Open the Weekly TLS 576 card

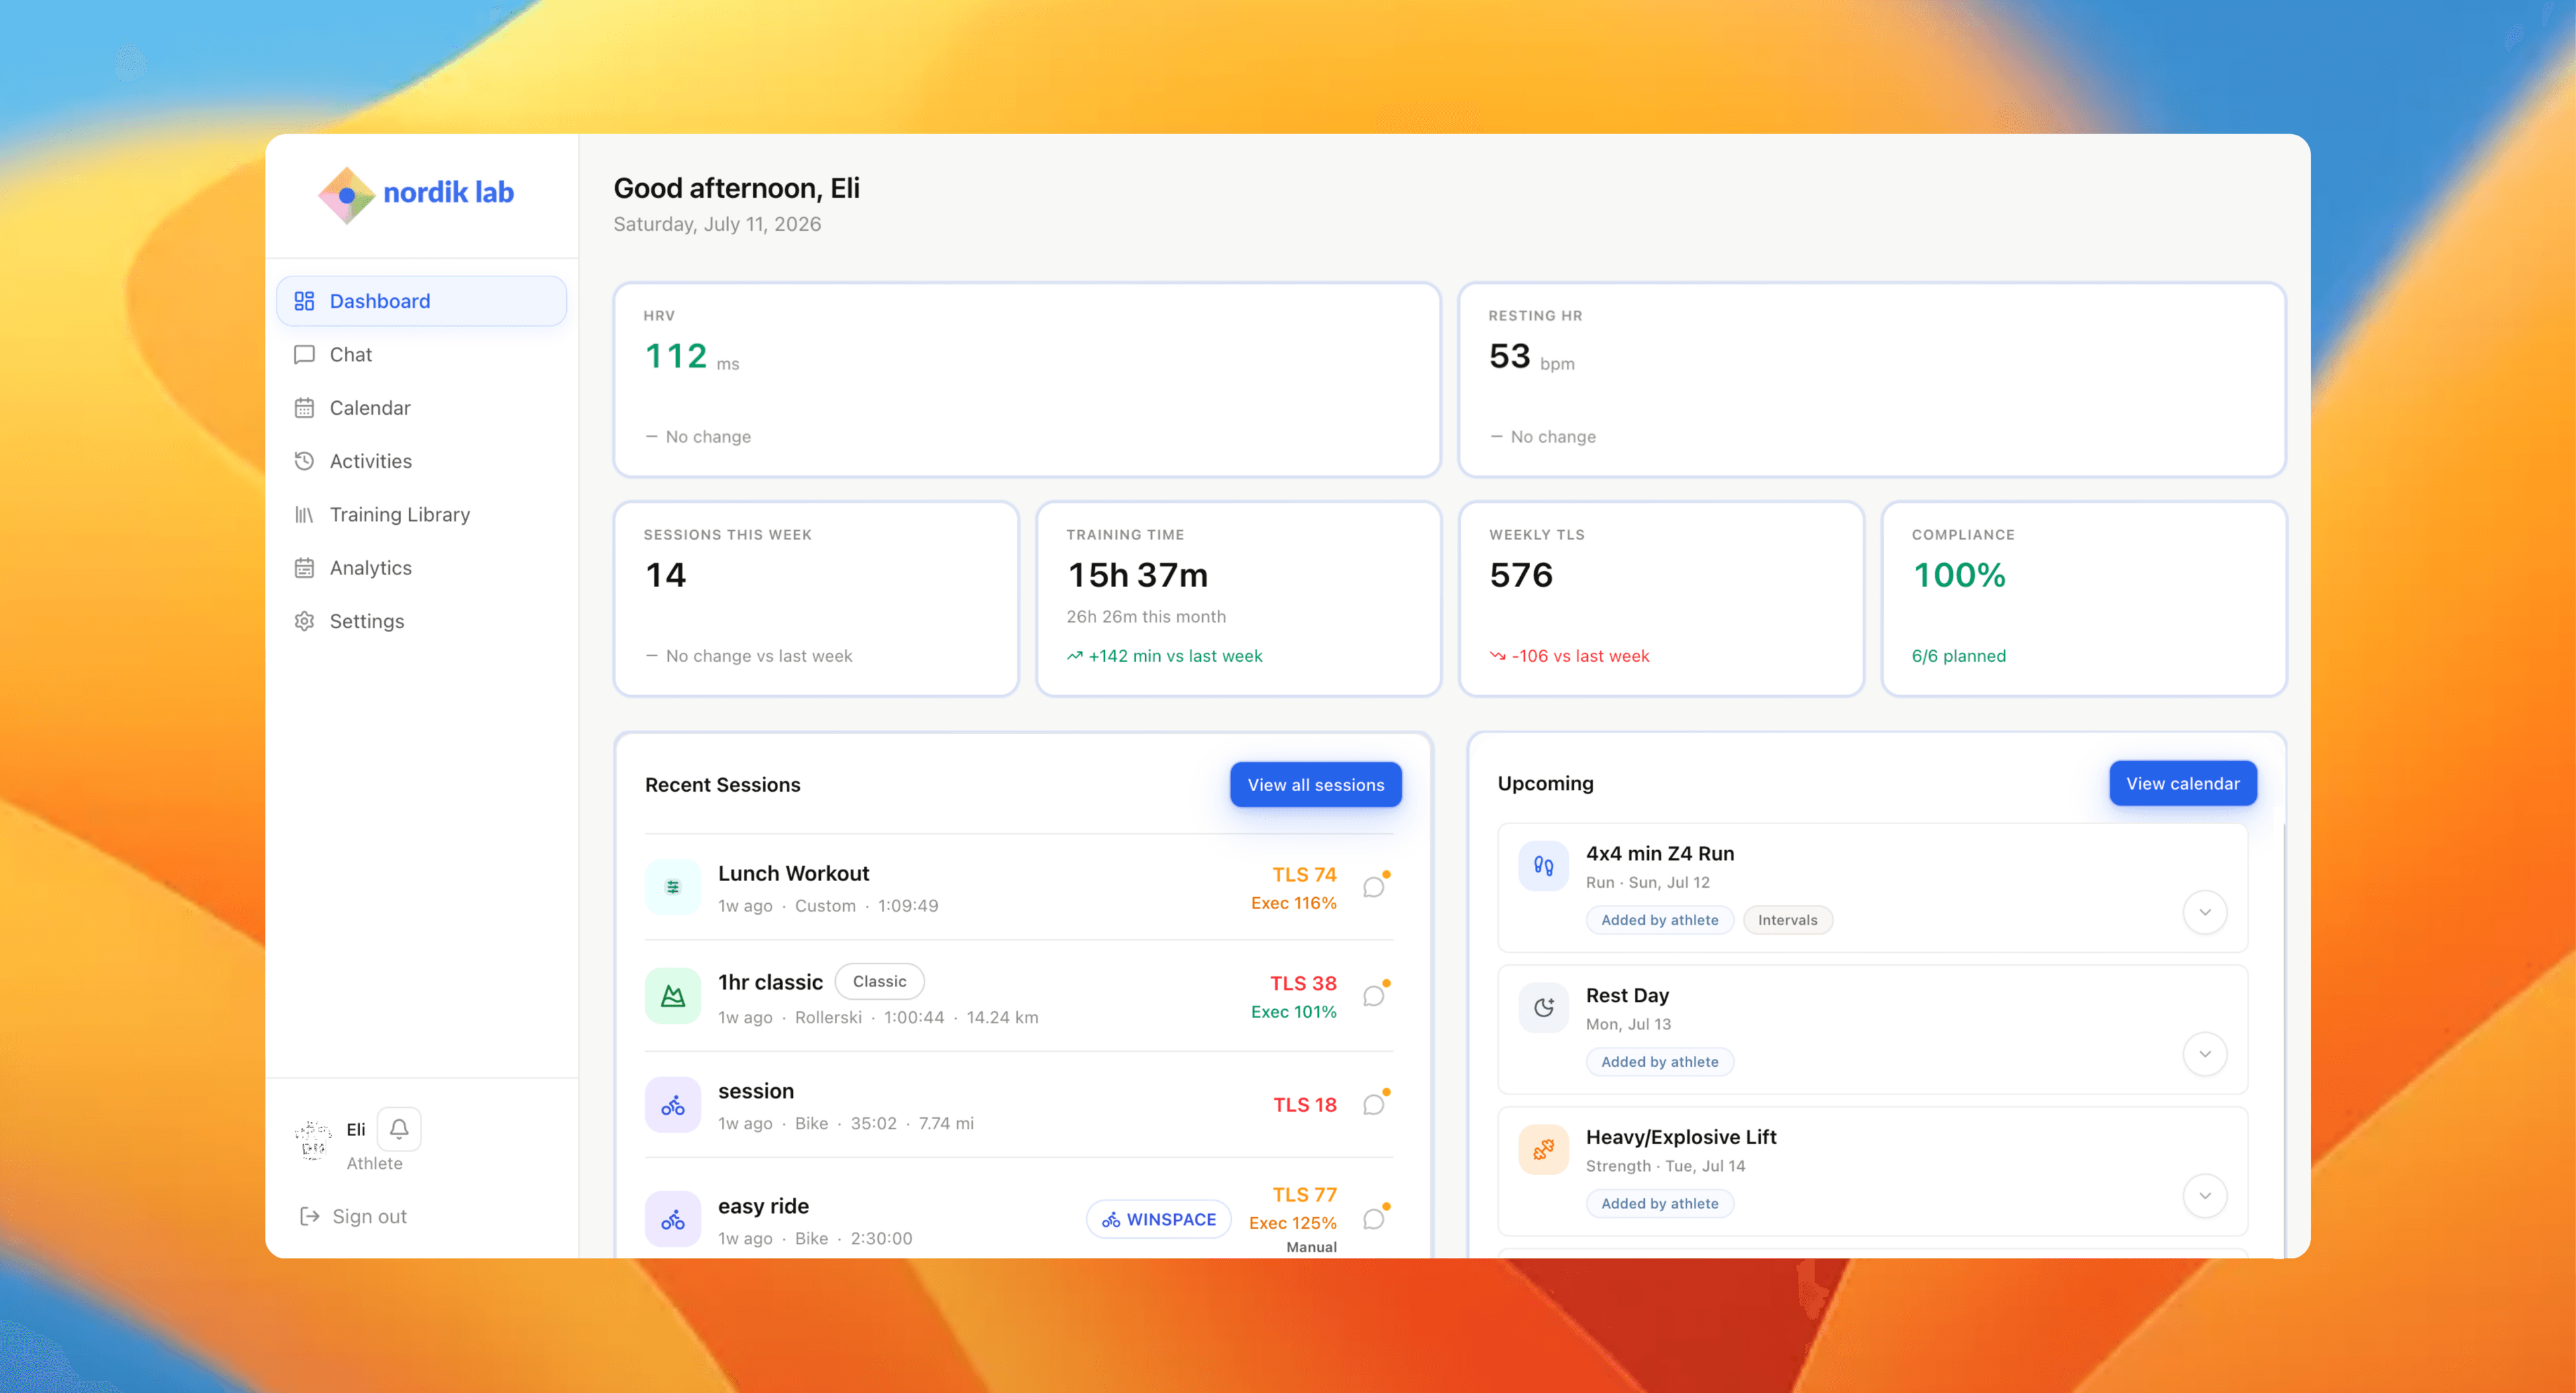click(1661, 598)
